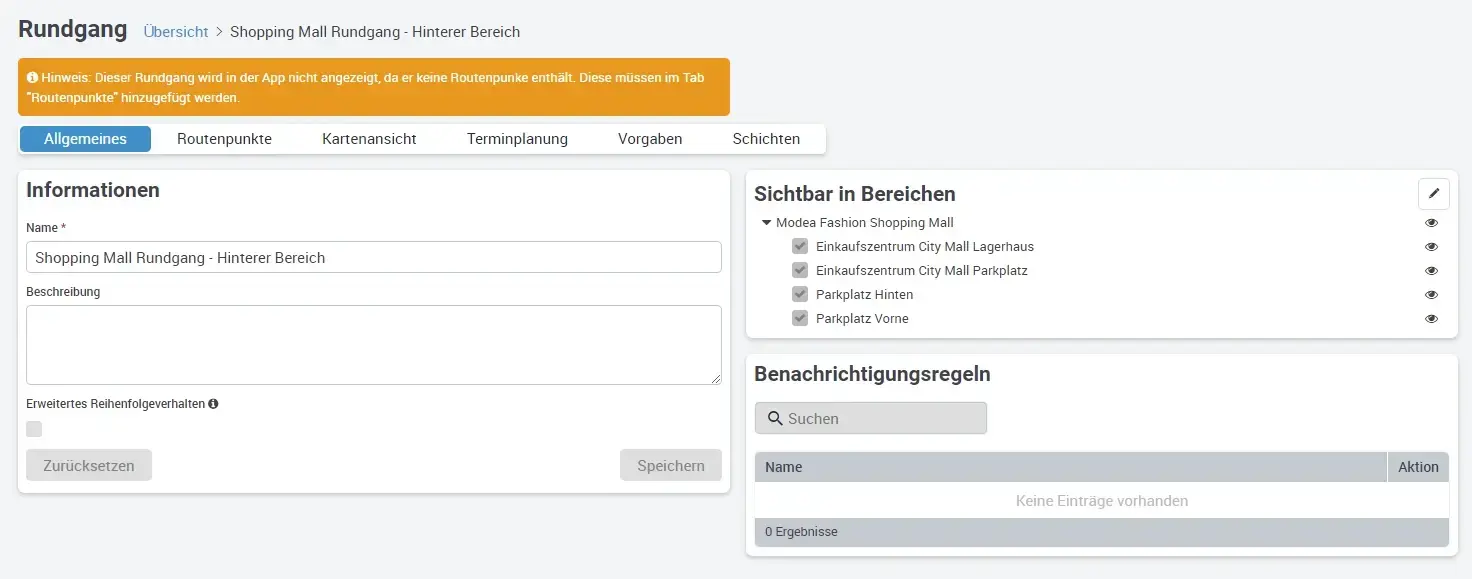The width and height of the screenshot is (1472, 579).
Task: Click inside the Name input field
Action: [373, 257]
